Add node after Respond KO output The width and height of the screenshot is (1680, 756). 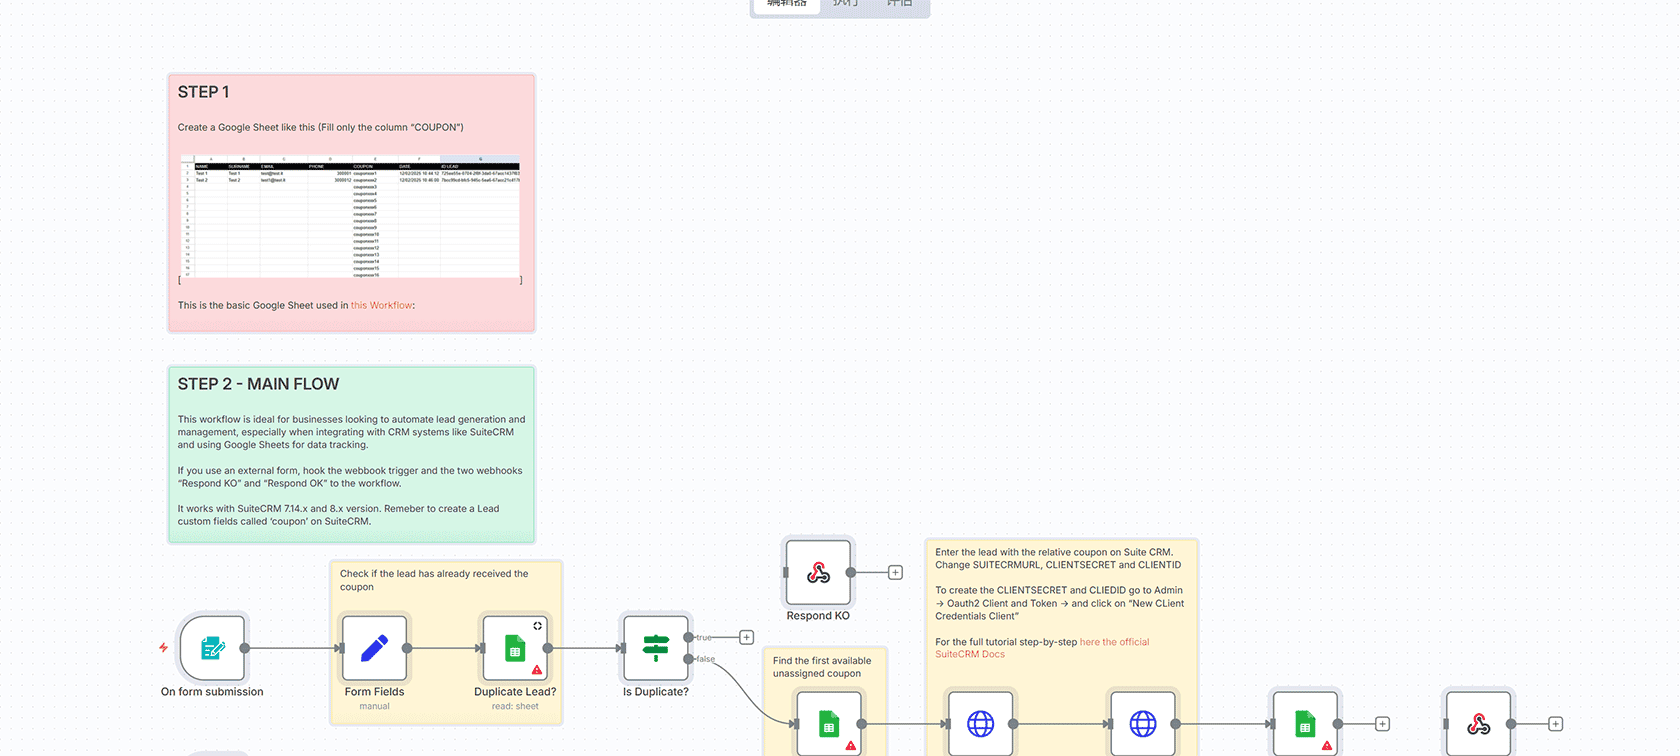pos(895,573)
